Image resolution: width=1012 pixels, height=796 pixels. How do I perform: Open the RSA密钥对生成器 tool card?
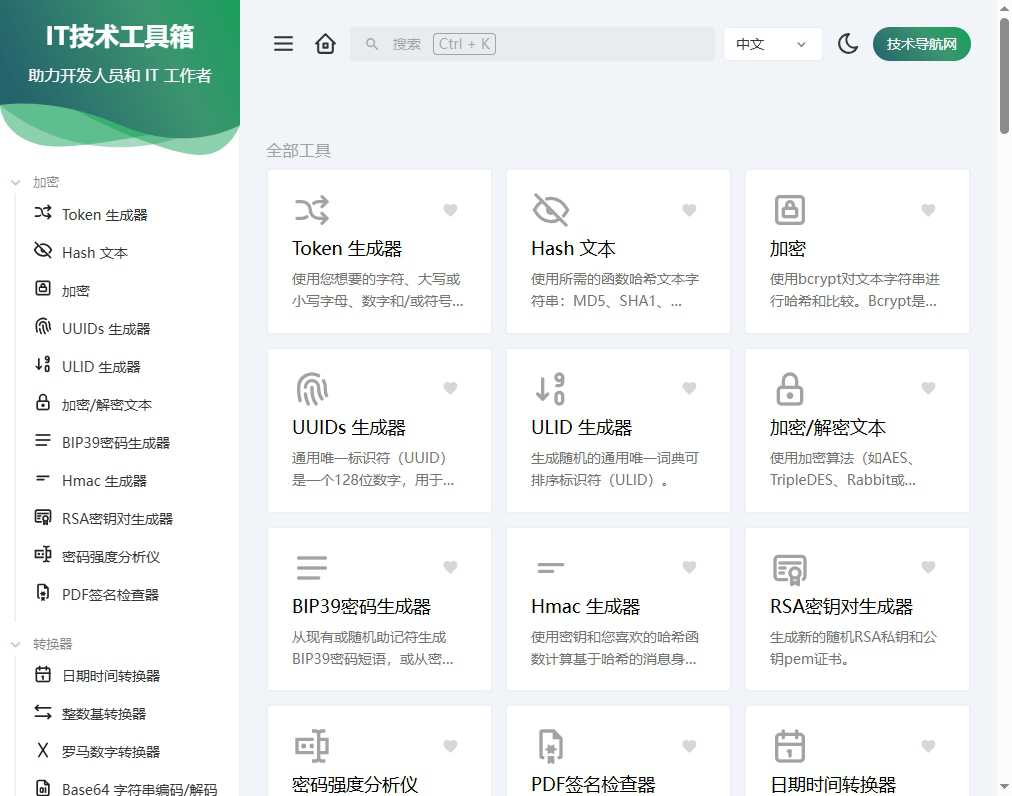coord(857,608)
